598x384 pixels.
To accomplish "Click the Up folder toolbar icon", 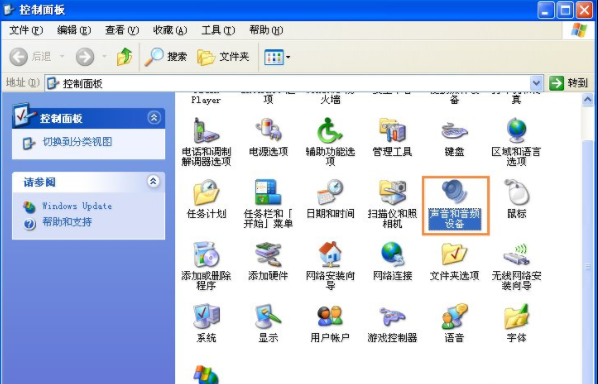I will [x=124, y=57].
